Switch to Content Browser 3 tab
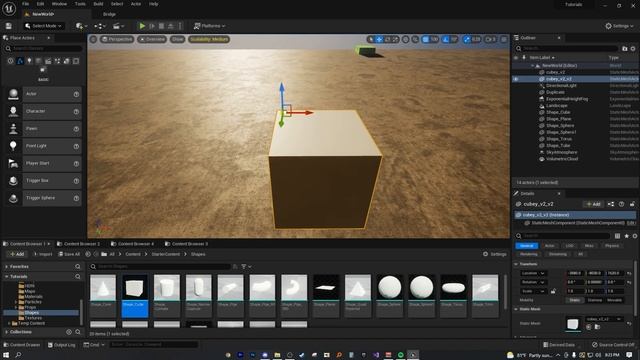The width and height of the screenshot is (640, 360). [x=187, y=244]
